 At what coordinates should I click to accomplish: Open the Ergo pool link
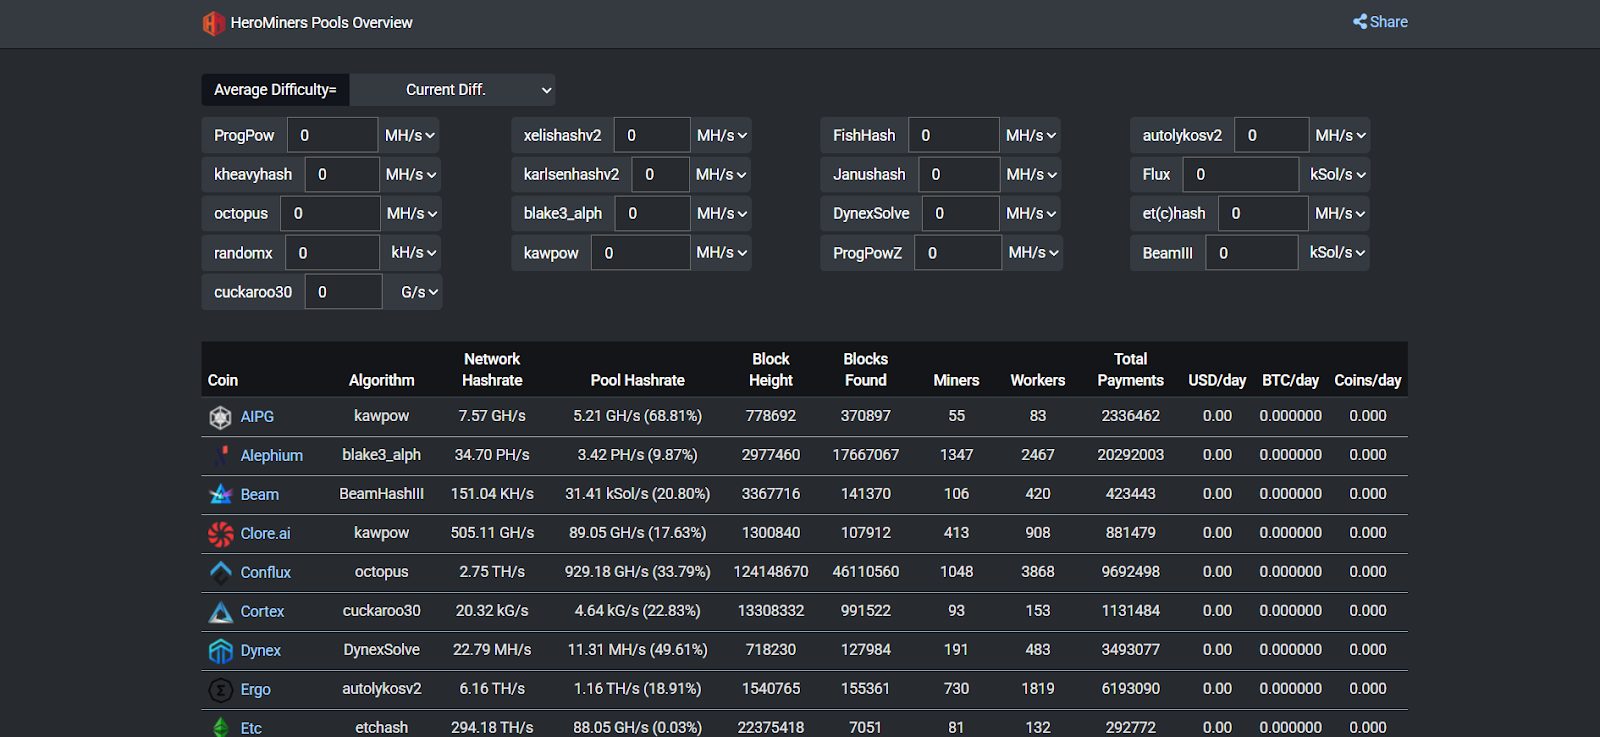[255, 690]
